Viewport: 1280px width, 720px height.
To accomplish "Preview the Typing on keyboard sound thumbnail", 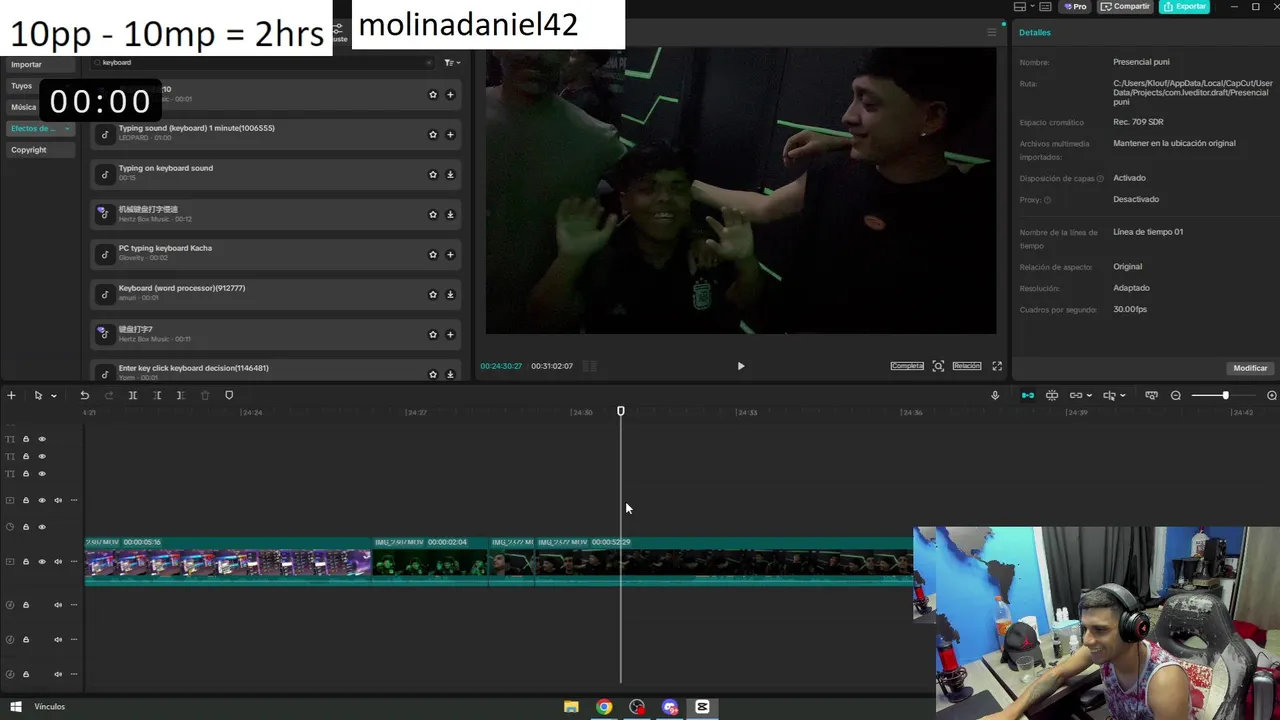I will pos(104,174).
